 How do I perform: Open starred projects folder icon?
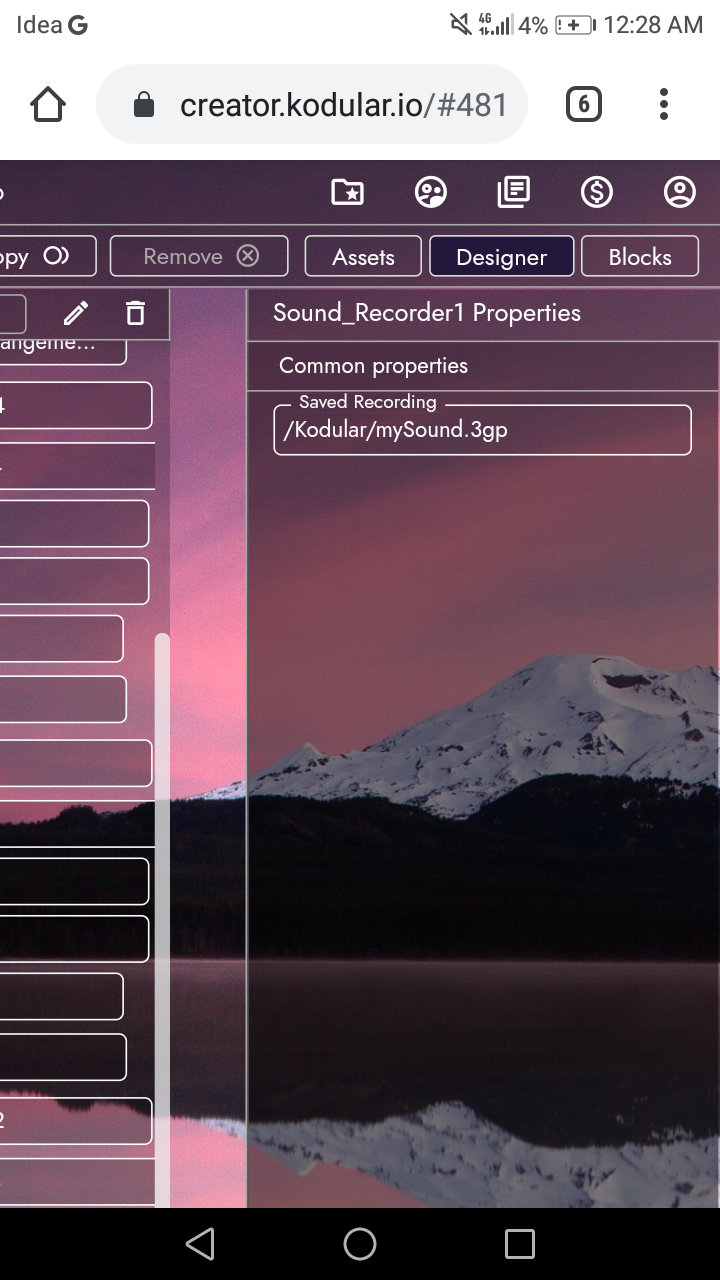click(347, 192)
